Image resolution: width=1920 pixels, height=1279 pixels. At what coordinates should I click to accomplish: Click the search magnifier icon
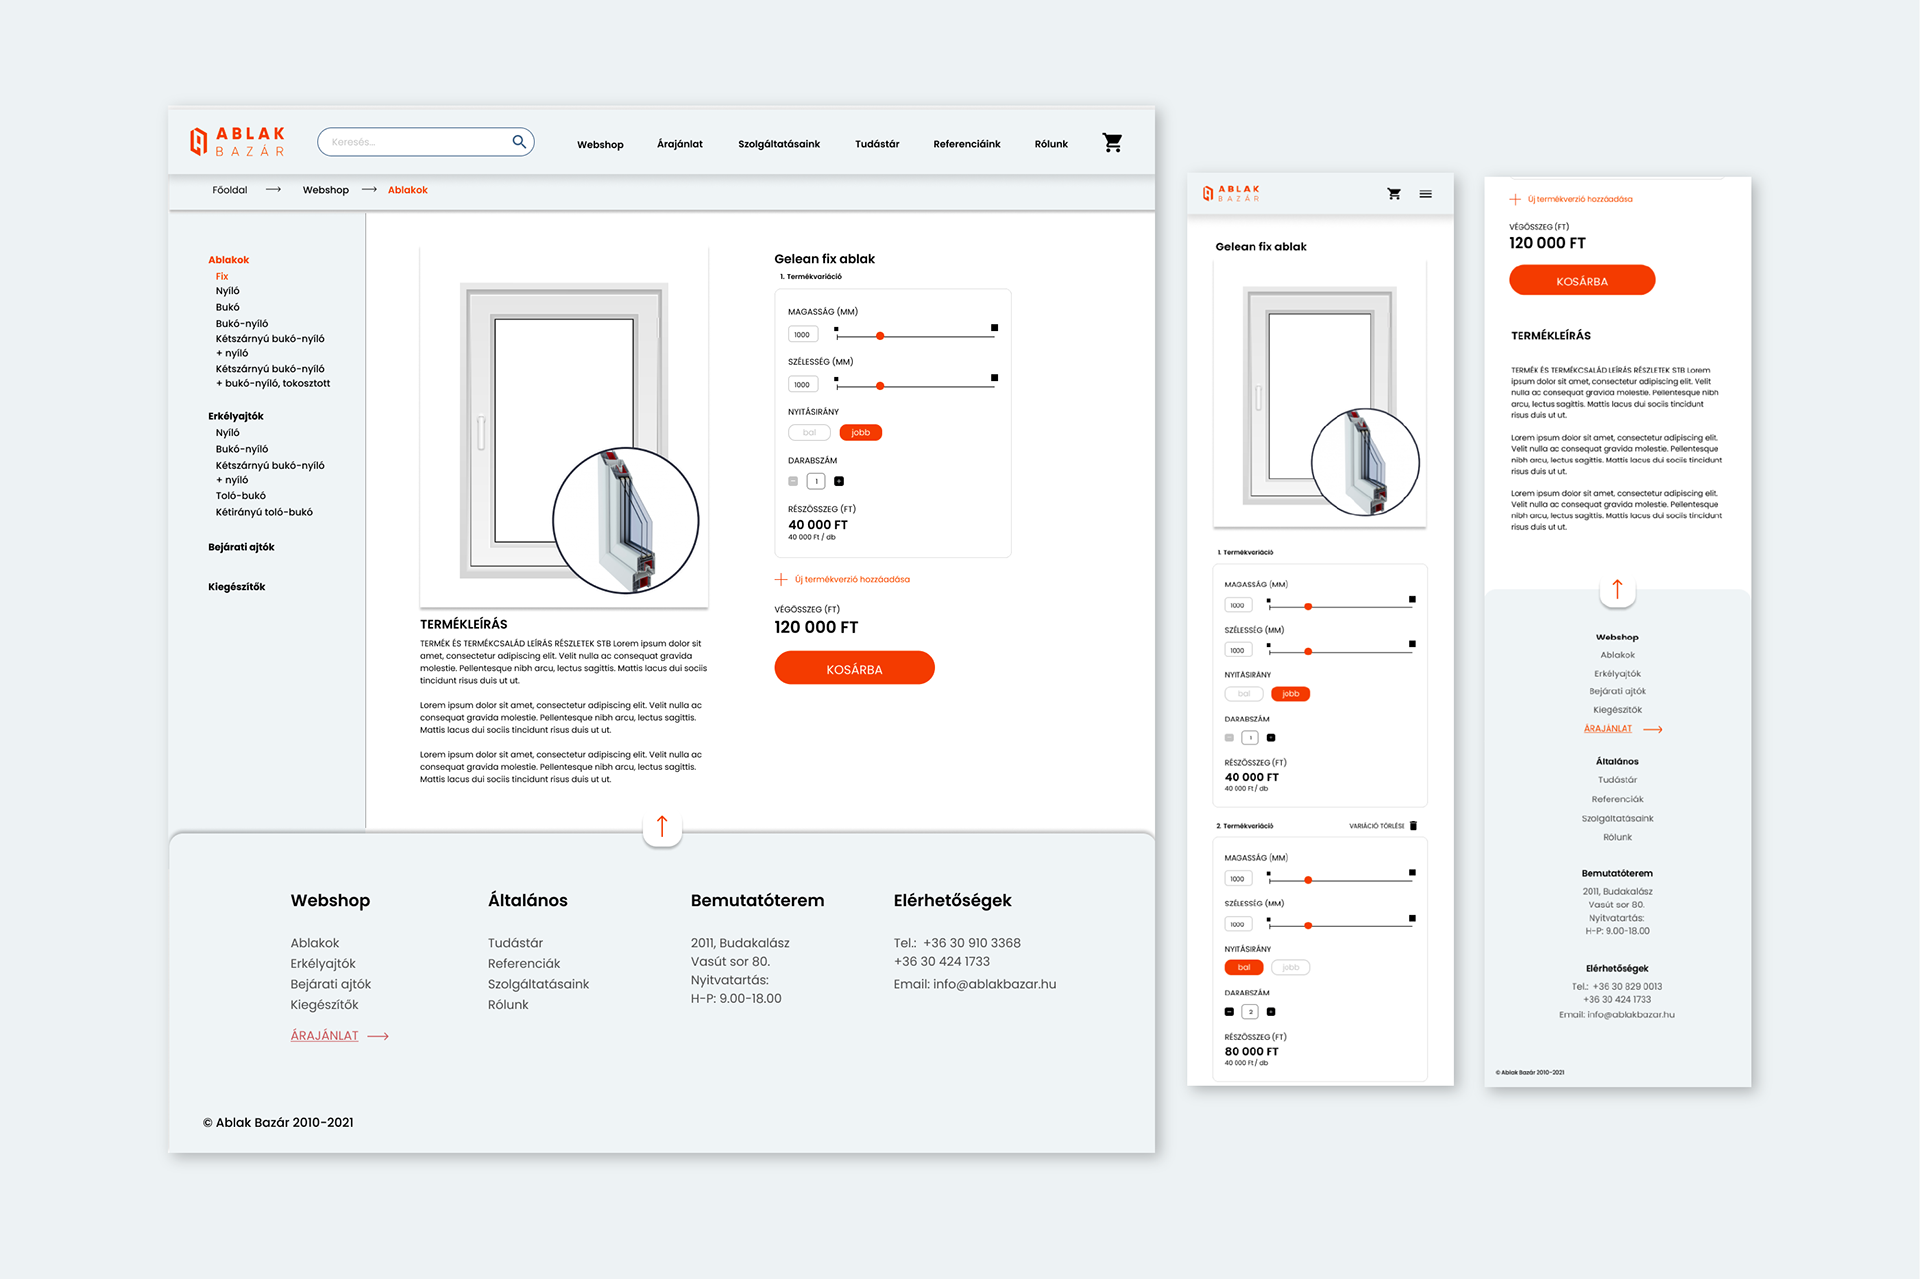coord(519,142)
